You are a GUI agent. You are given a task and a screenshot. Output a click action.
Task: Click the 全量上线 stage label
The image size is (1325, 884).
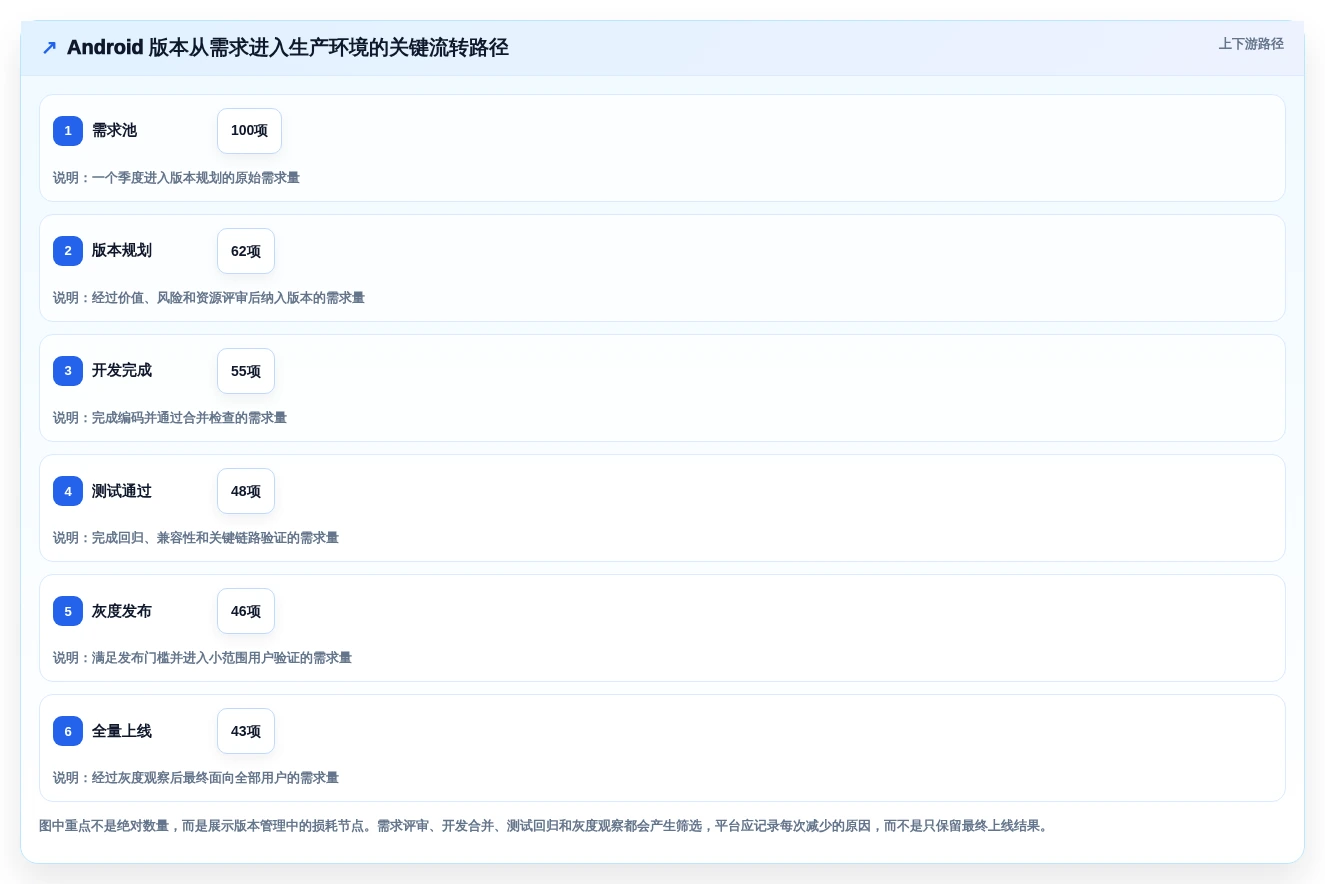pos(122,731)
